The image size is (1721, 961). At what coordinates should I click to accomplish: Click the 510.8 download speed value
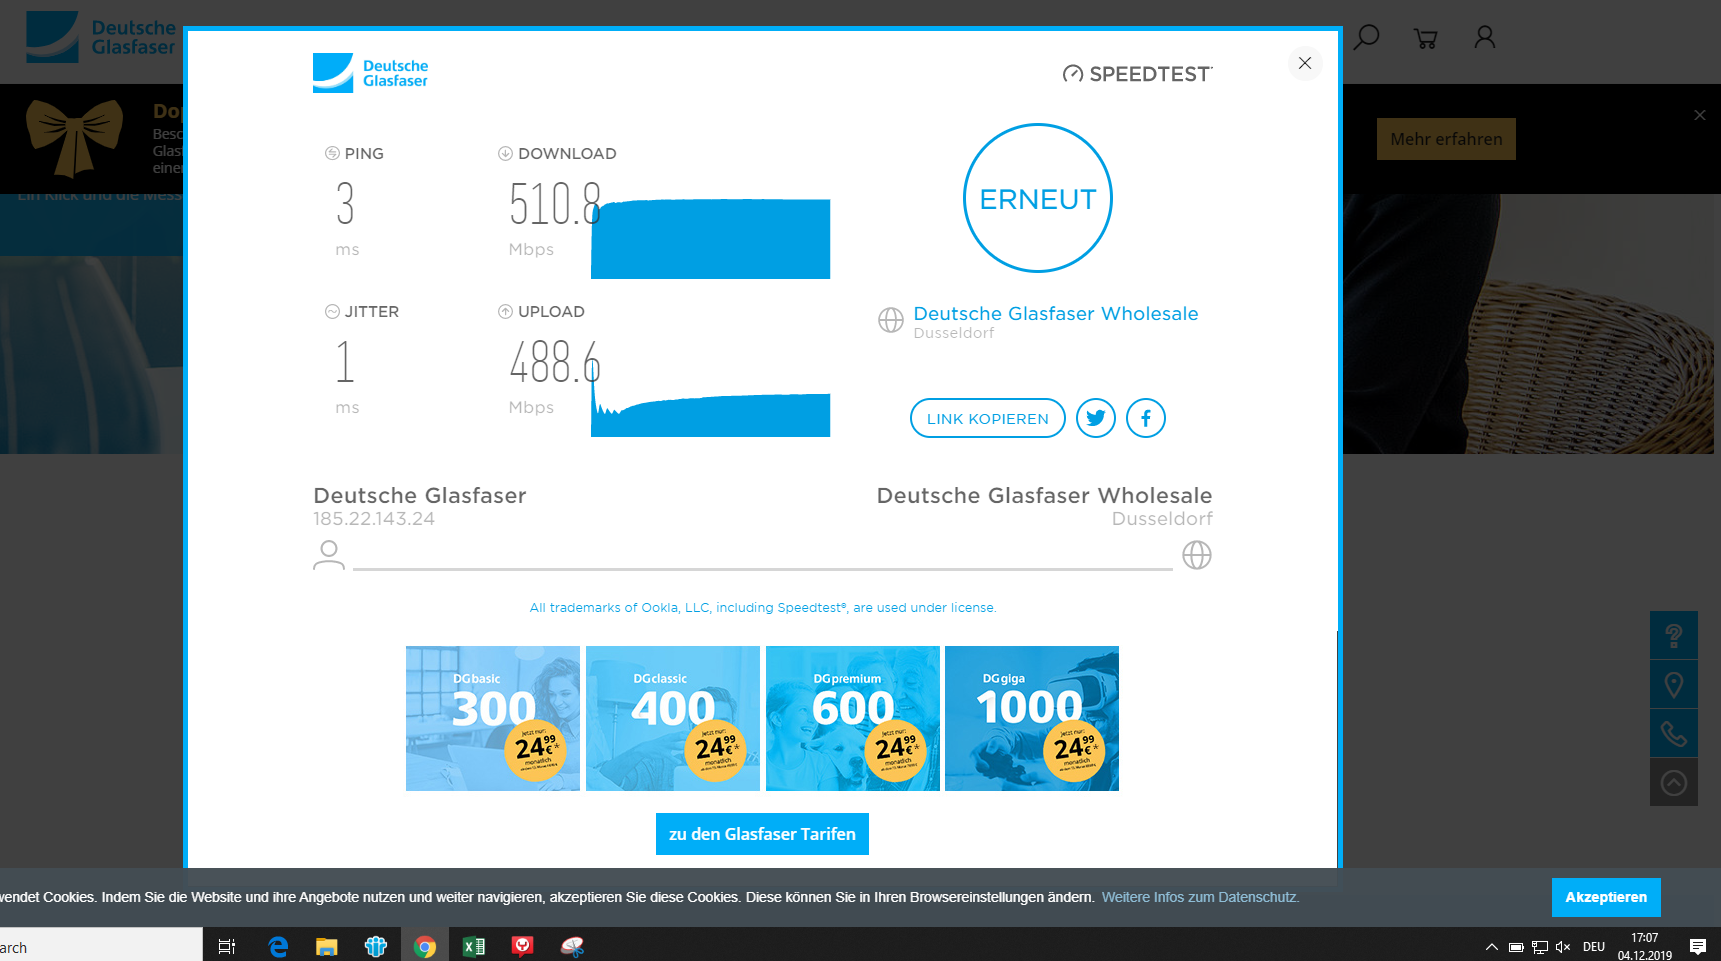554,204
